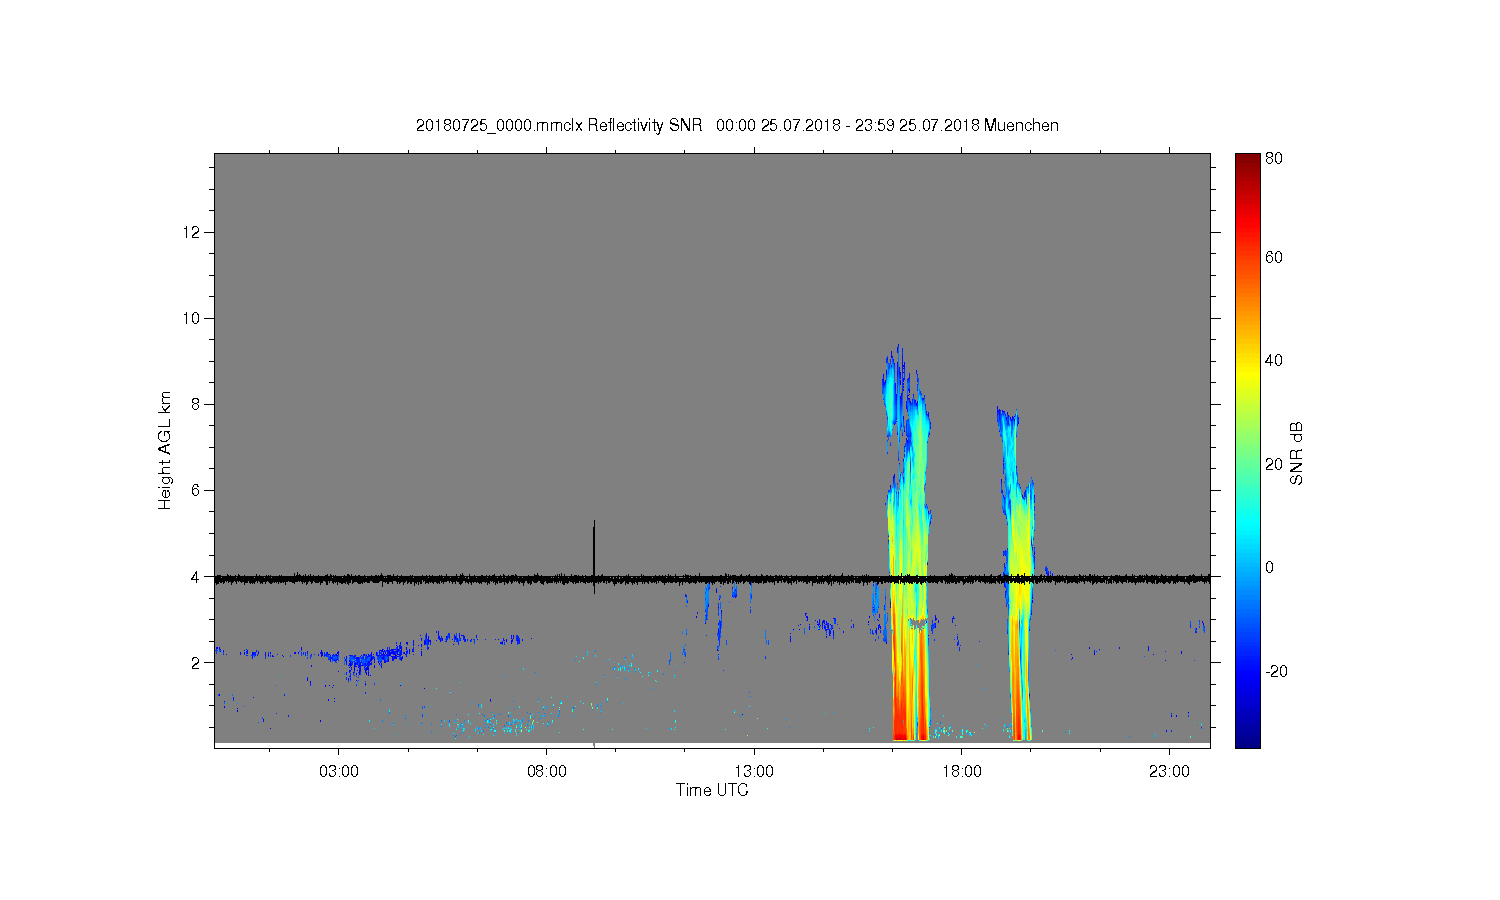
Task: Click the dark red top of colorbar
Action: (x=1247, y=162)
